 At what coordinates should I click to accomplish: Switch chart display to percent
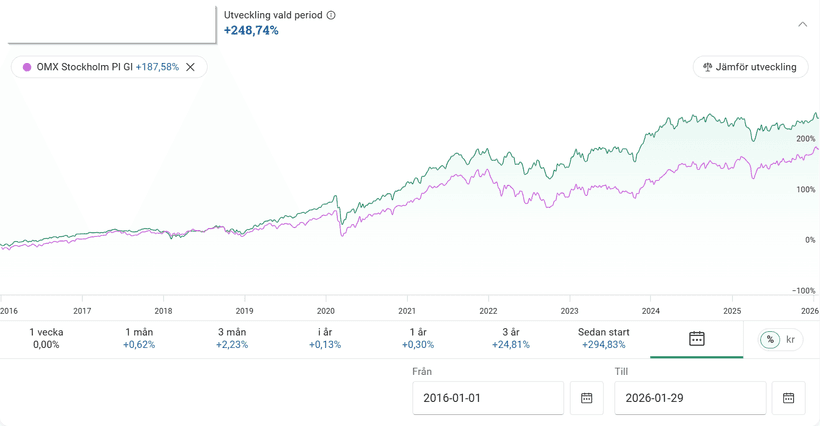770,340
